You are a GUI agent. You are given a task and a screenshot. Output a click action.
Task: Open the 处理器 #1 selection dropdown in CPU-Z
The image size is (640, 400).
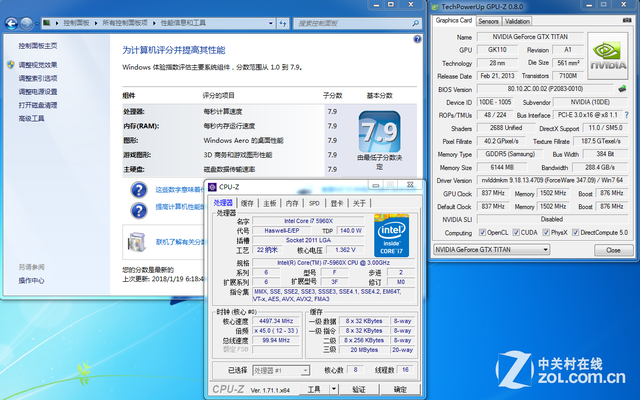point(281,370)
